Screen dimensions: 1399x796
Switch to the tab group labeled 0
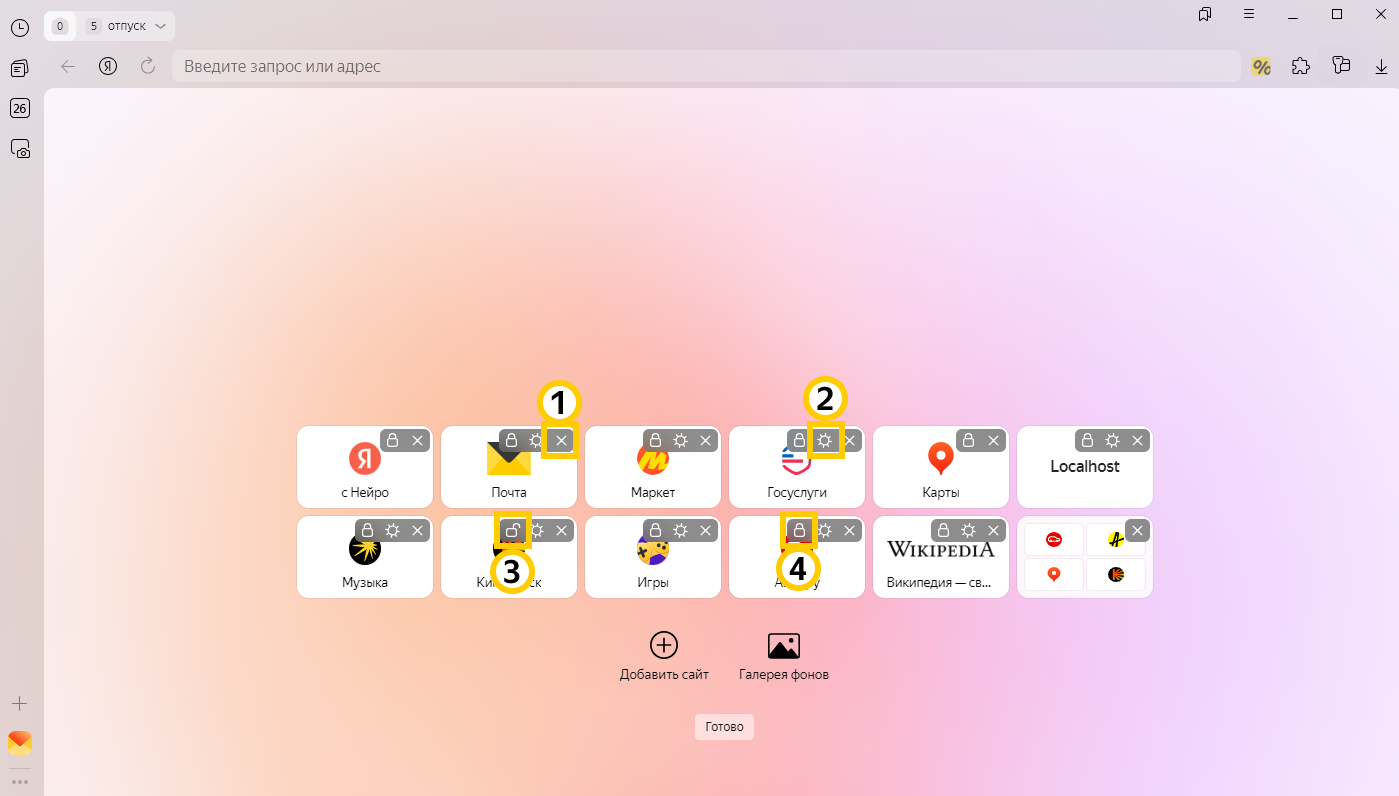tap(60, 26)
